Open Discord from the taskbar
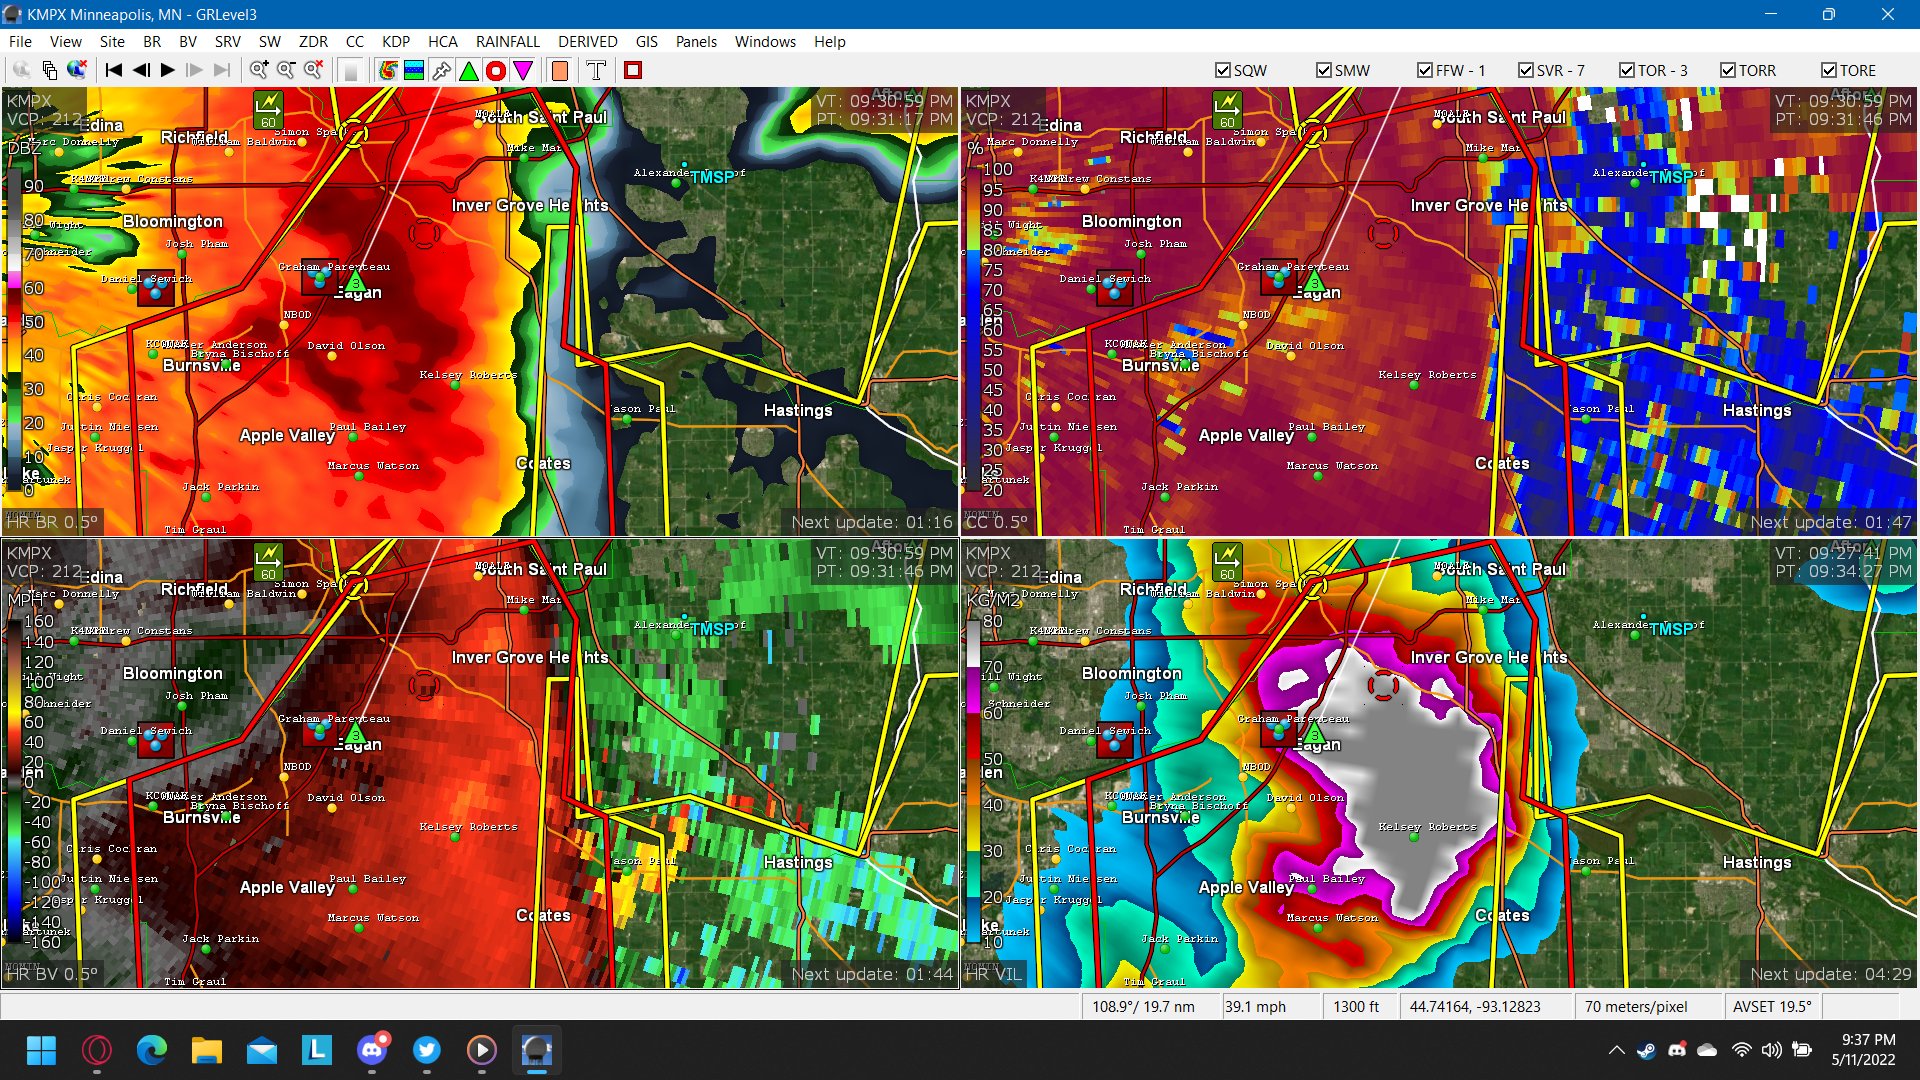 click(372, 1050)
